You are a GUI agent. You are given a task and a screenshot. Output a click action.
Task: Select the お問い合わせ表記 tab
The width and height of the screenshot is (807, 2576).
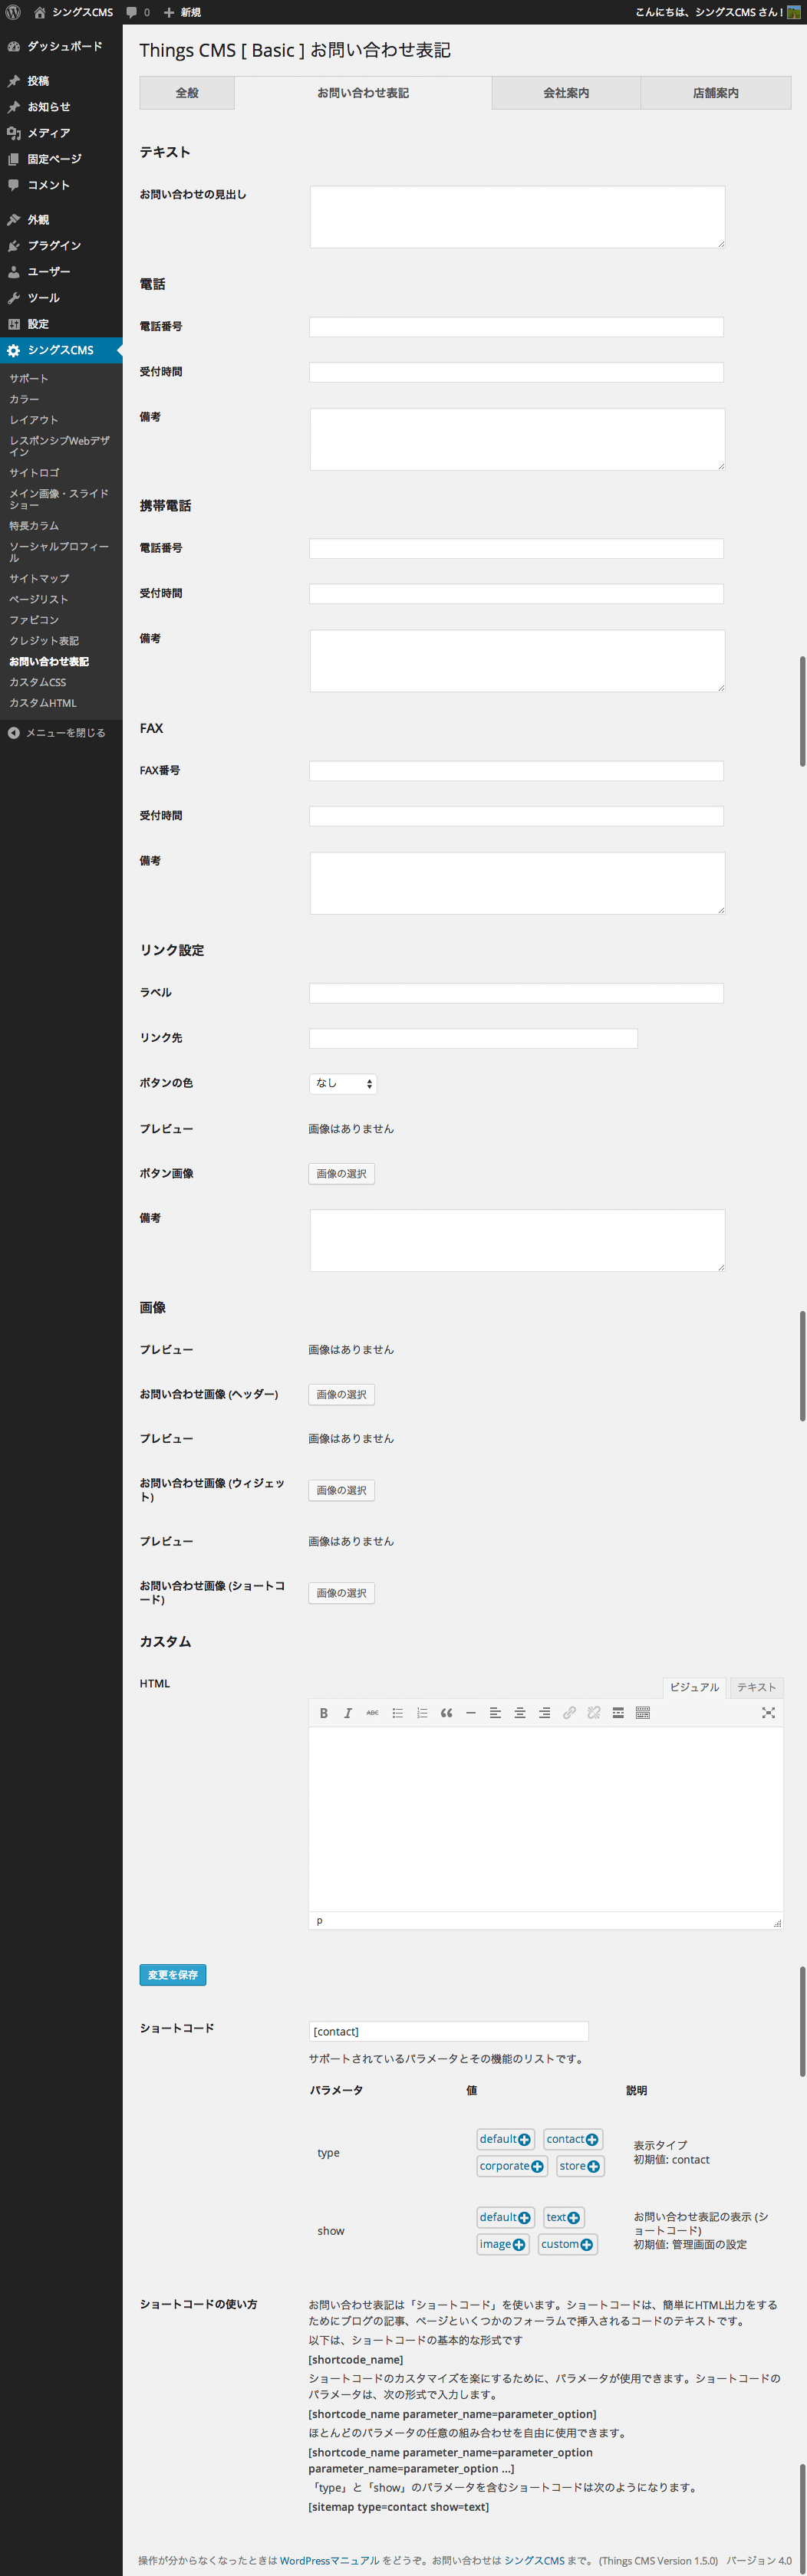(363, 93)
